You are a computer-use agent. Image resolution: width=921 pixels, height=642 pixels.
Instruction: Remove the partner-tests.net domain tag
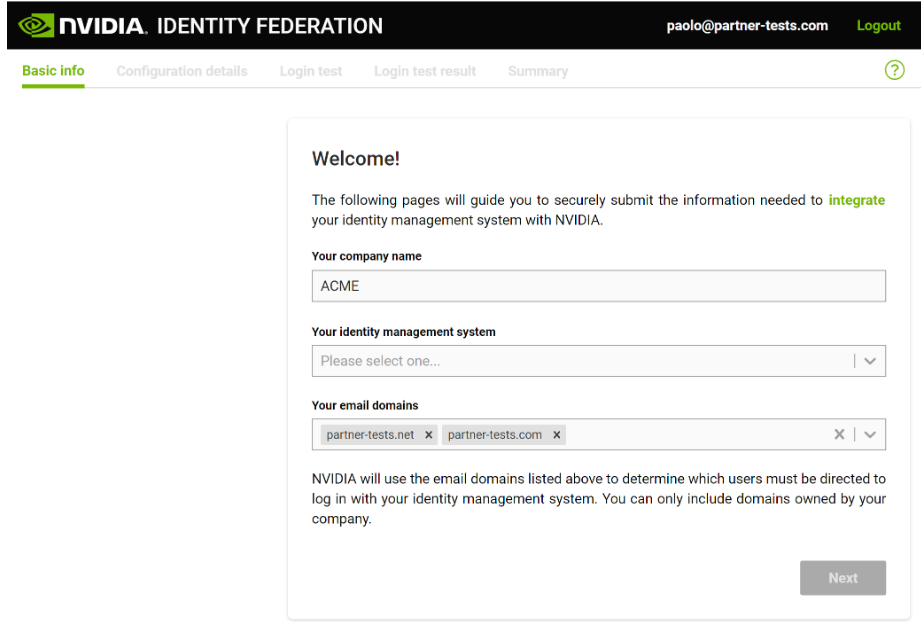click(428, 435)
